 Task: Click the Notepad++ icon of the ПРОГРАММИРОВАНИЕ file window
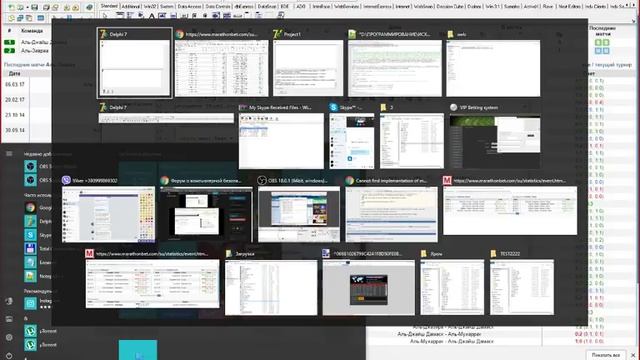click(352, 34)
